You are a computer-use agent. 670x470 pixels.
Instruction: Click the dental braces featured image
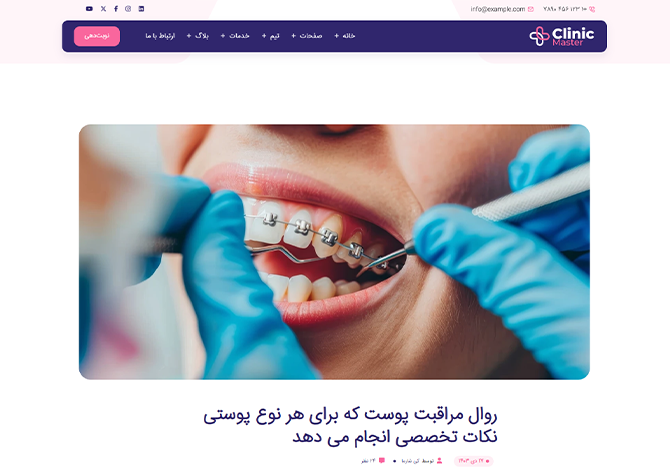(x=335, y=252)
